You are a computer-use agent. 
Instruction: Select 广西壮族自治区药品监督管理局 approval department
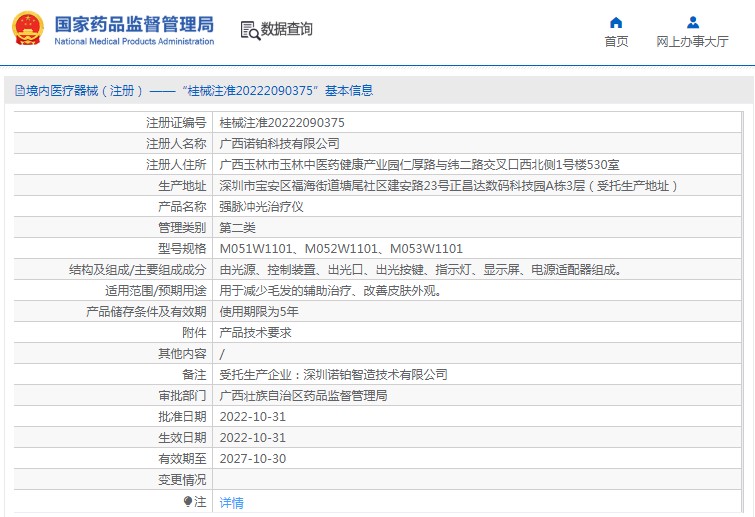click(x=303, y=396)
